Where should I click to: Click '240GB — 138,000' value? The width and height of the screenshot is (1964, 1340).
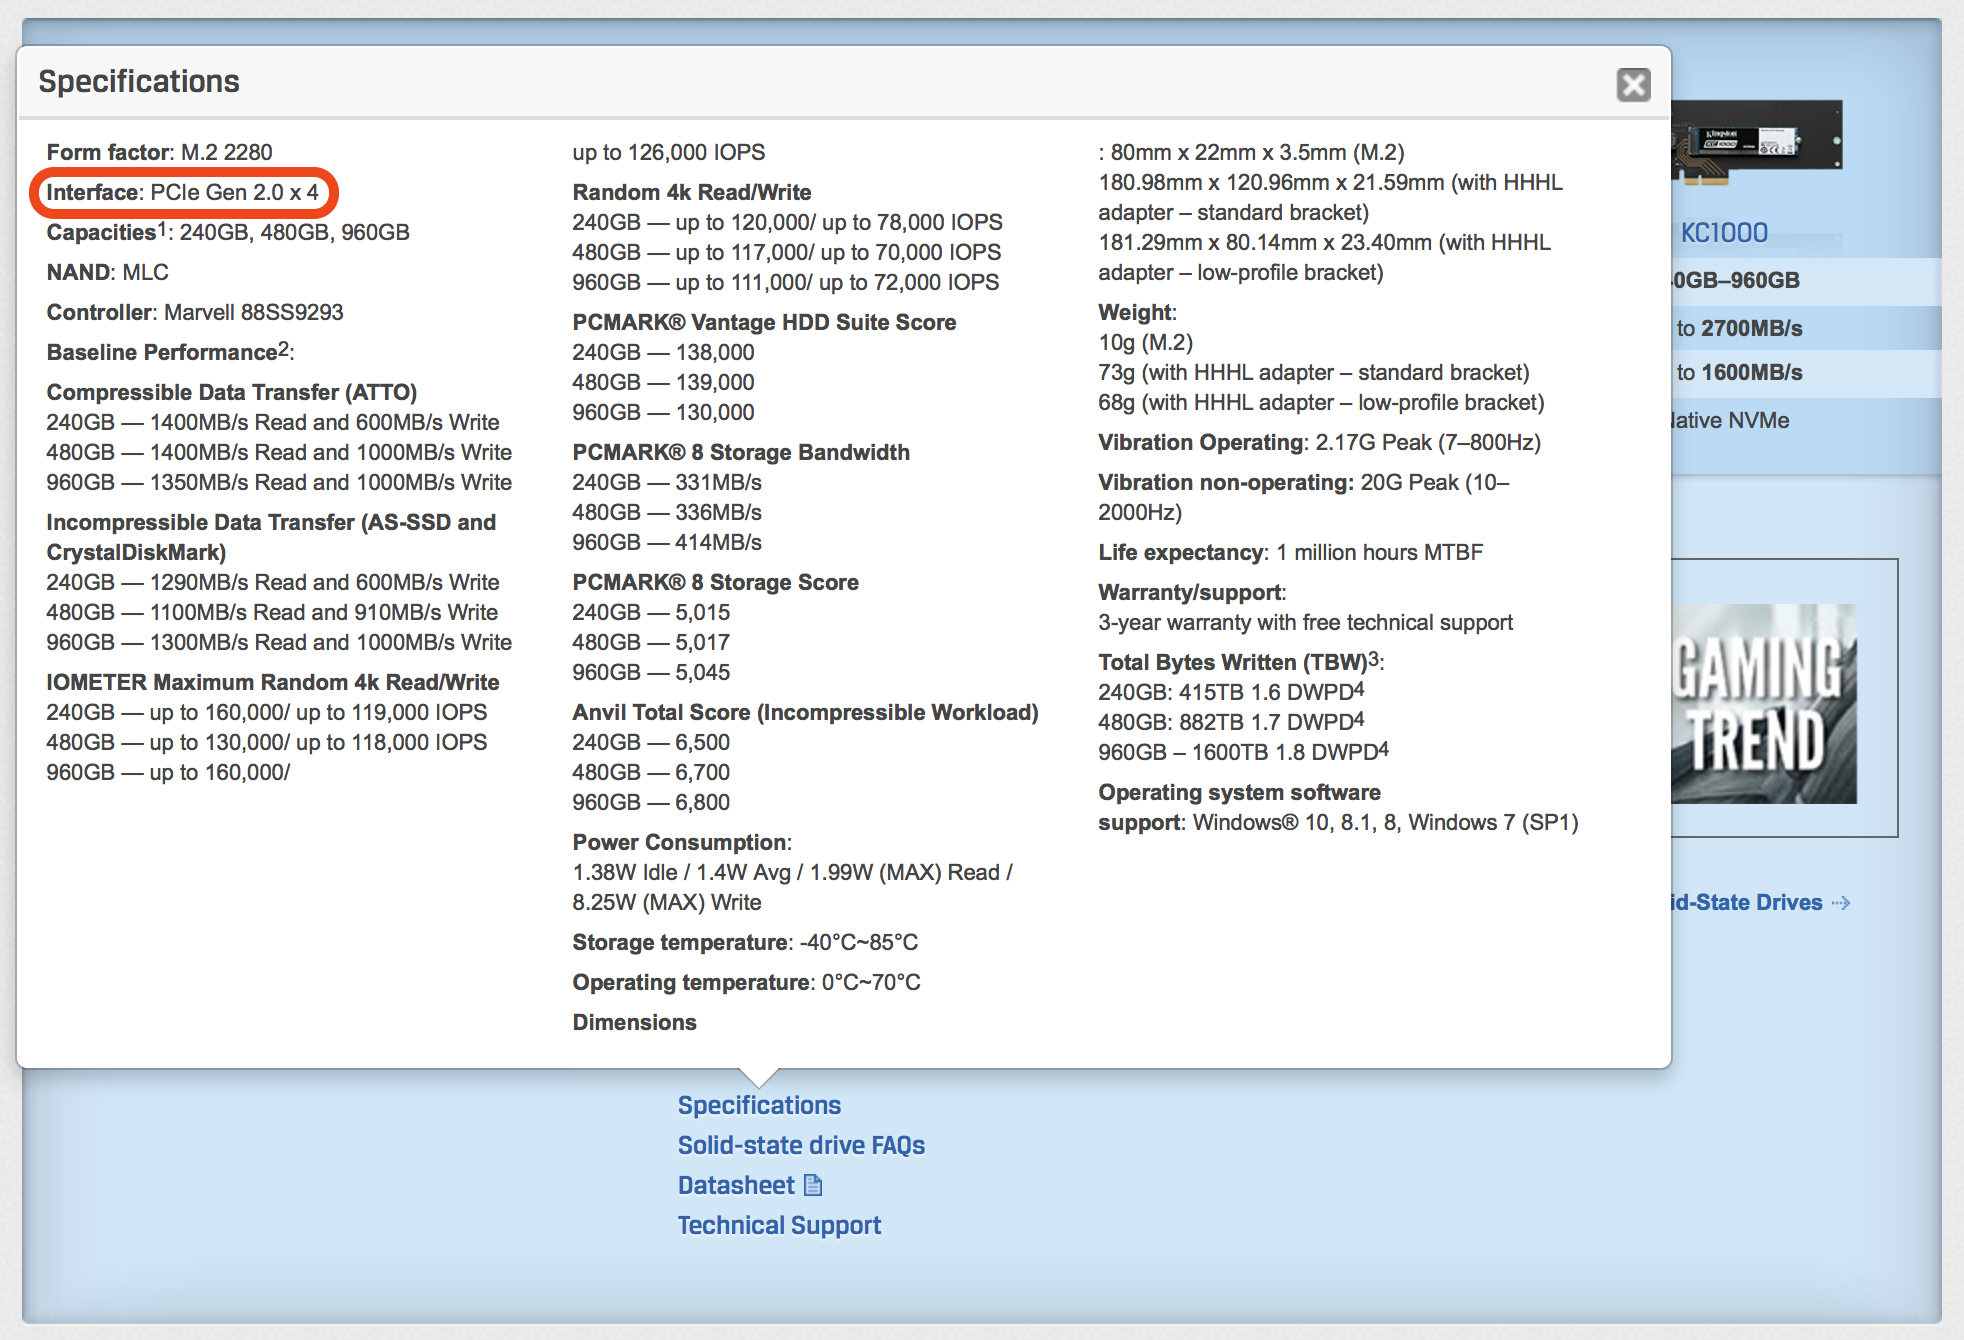(663, 352)
